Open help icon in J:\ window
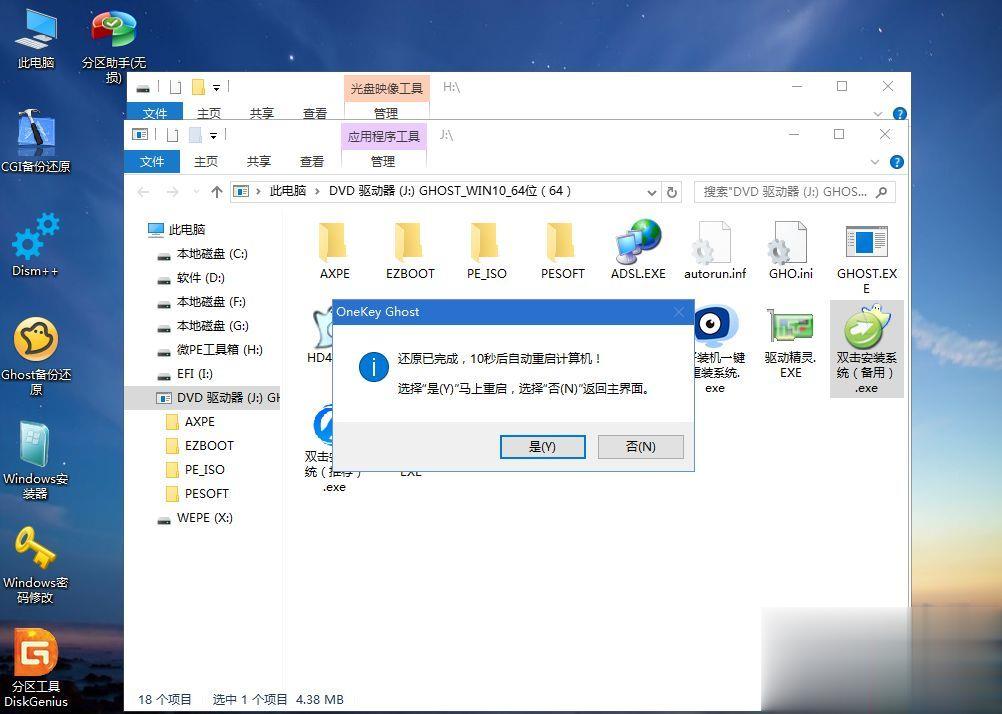 coord(897,162)
